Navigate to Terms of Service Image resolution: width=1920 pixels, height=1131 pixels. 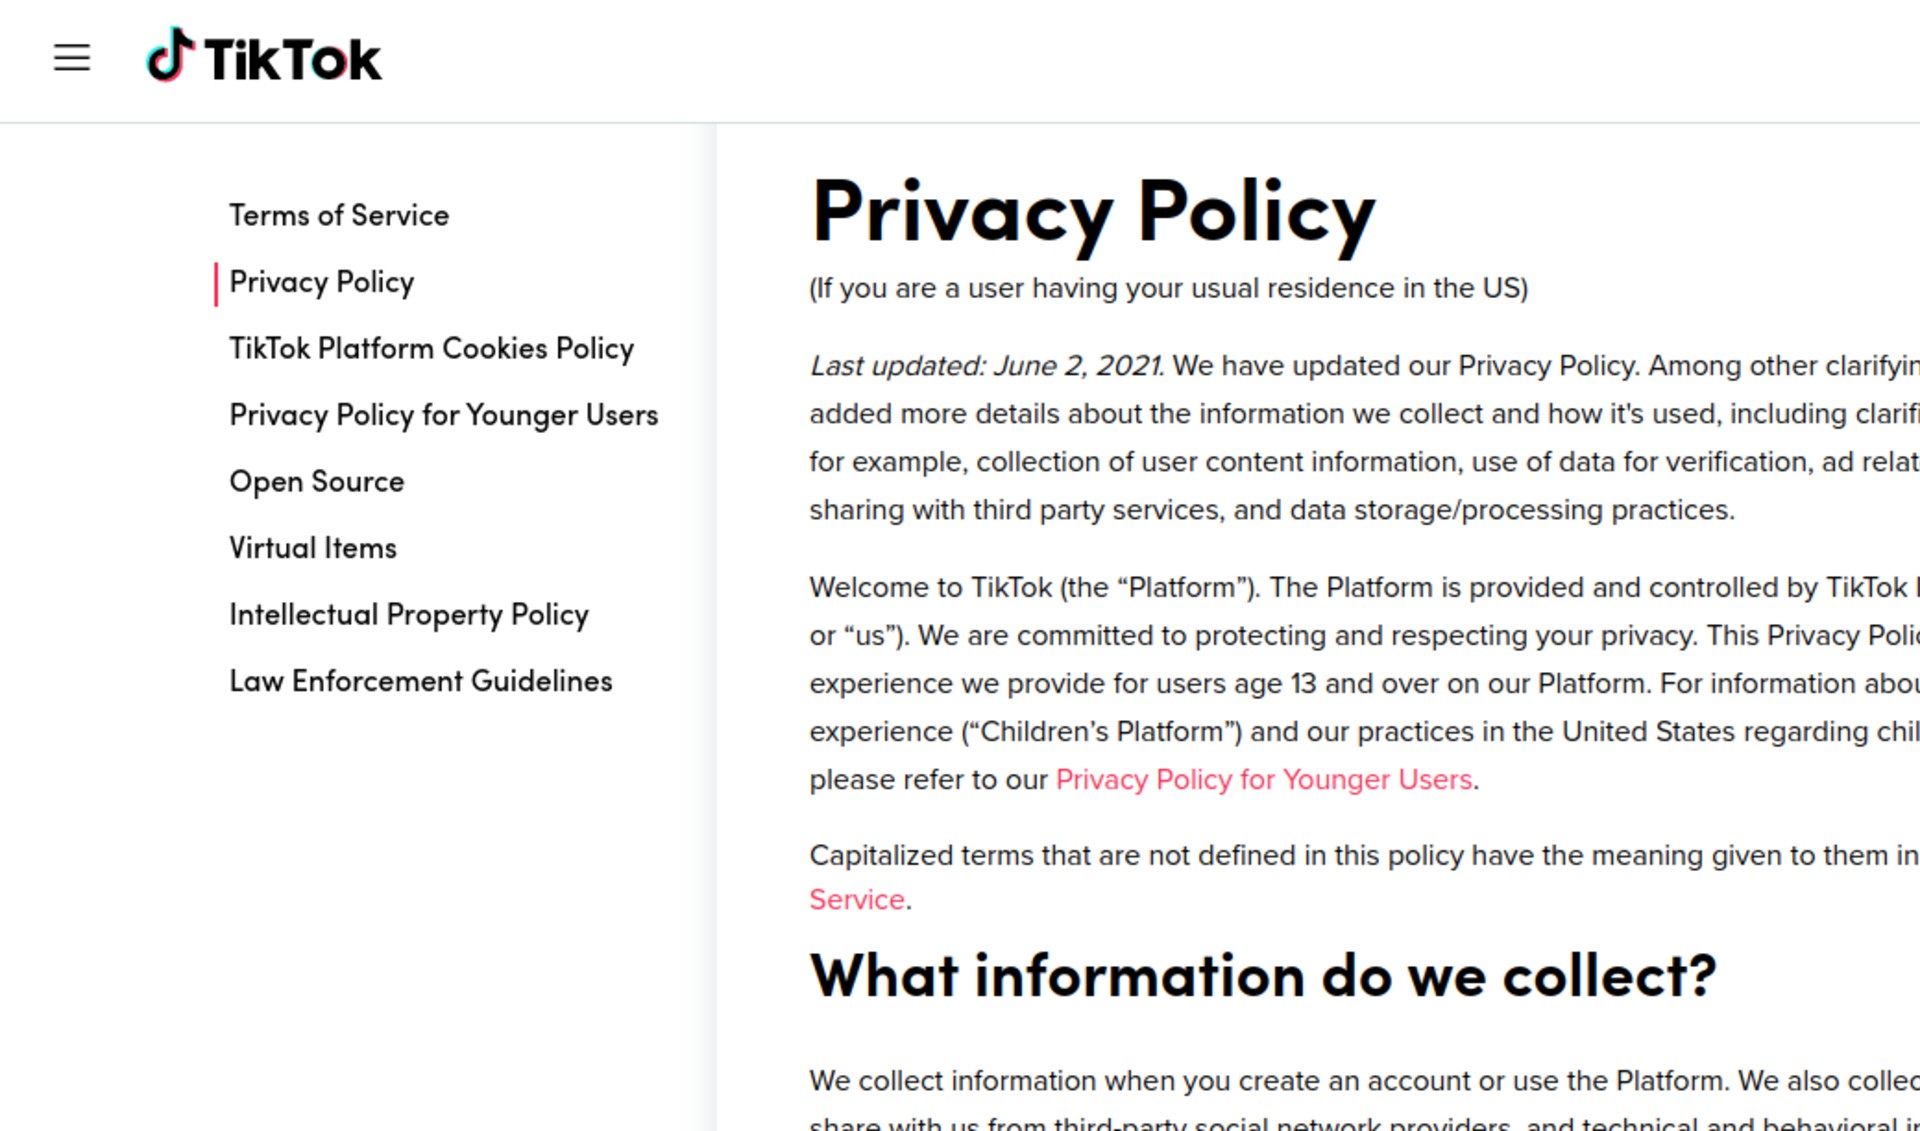click(x=341, y=215)
